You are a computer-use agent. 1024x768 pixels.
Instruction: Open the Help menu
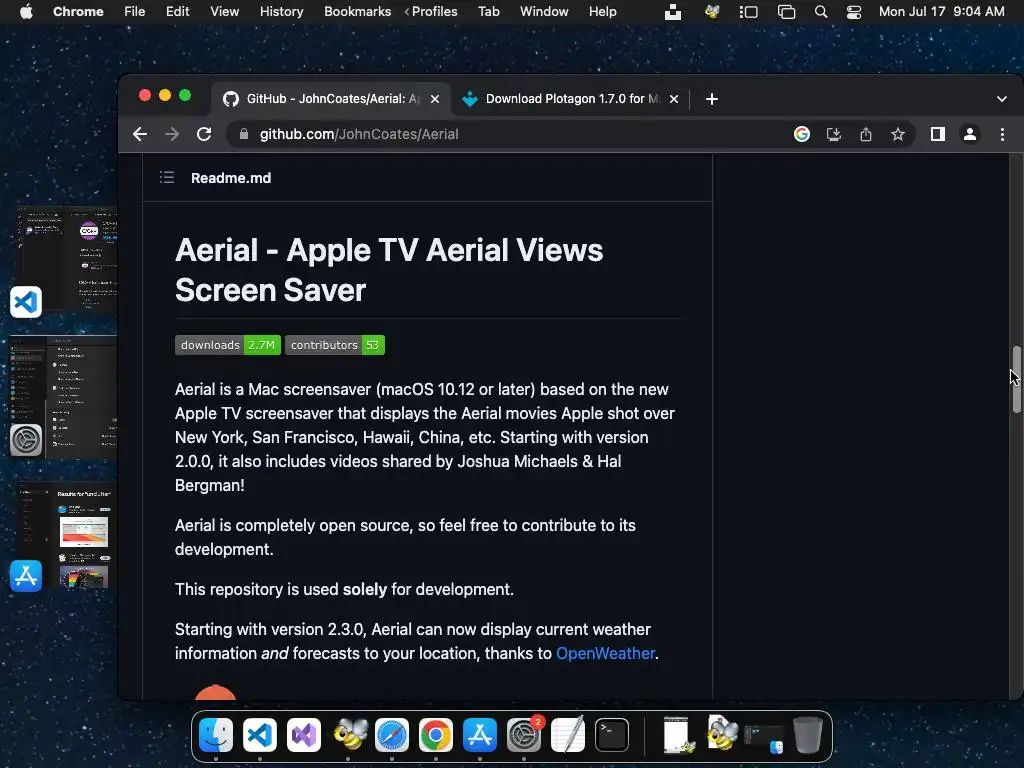(602, 11)
